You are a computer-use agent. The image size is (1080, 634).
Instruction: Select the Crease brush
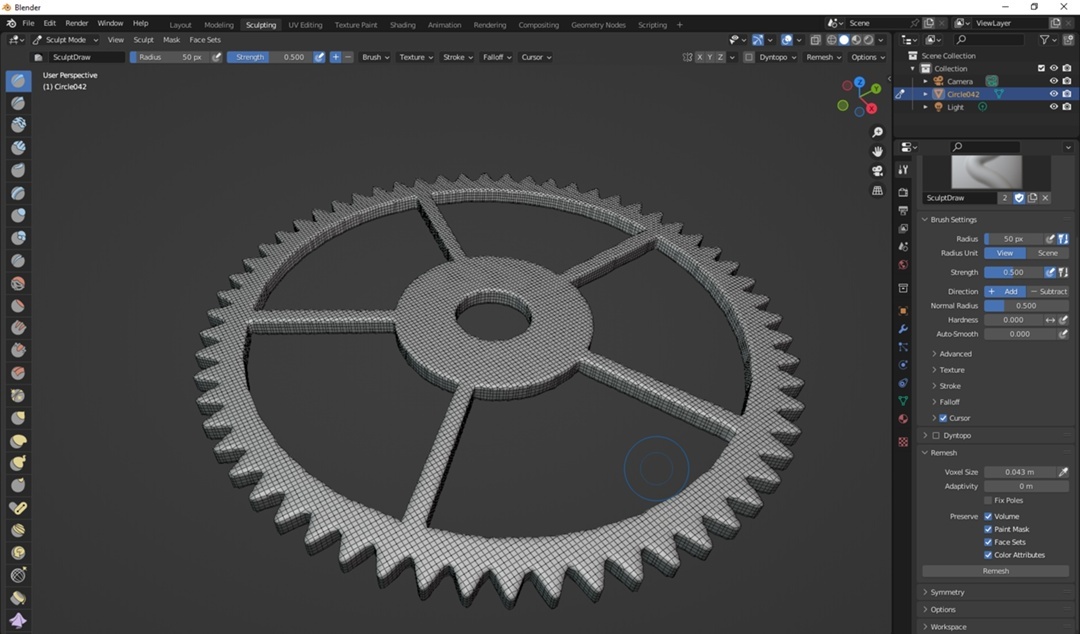(x=19, y=260)
